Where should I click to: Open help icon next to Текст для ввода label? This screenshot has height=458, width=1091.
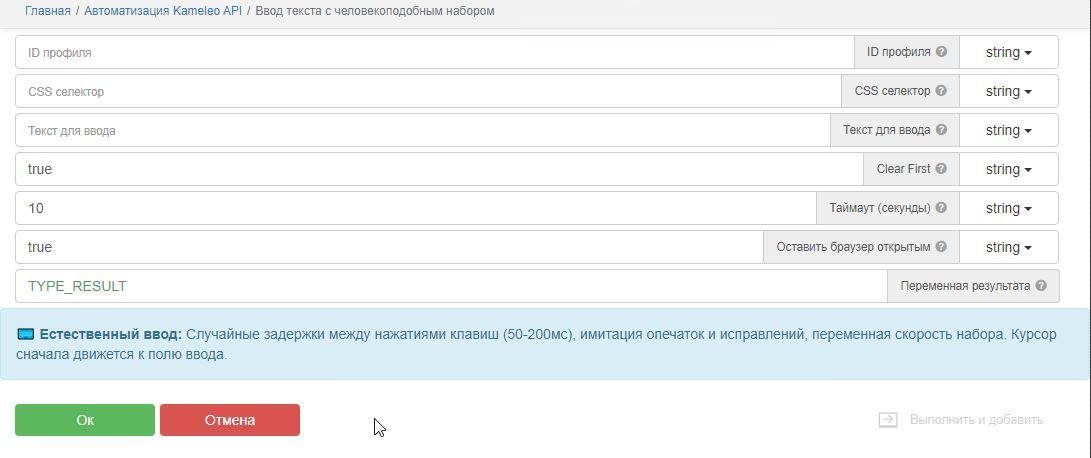(941, 129)
